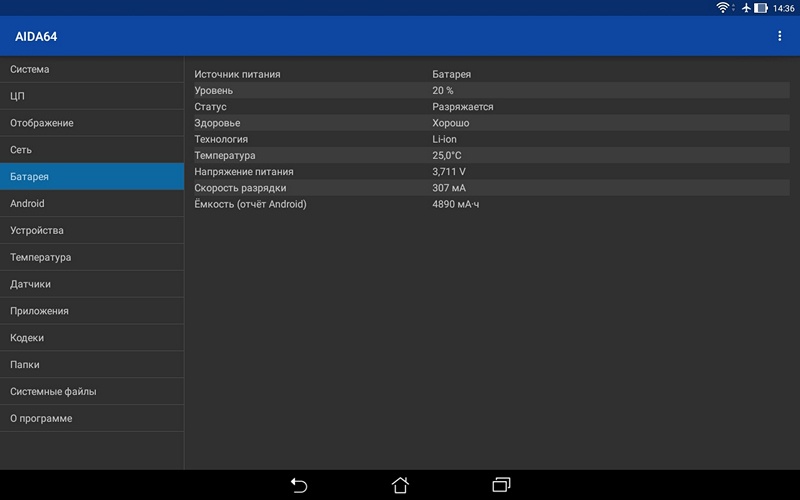Open the ЦП section
This screenshot has width=800, height=500.
click(92, 96)
